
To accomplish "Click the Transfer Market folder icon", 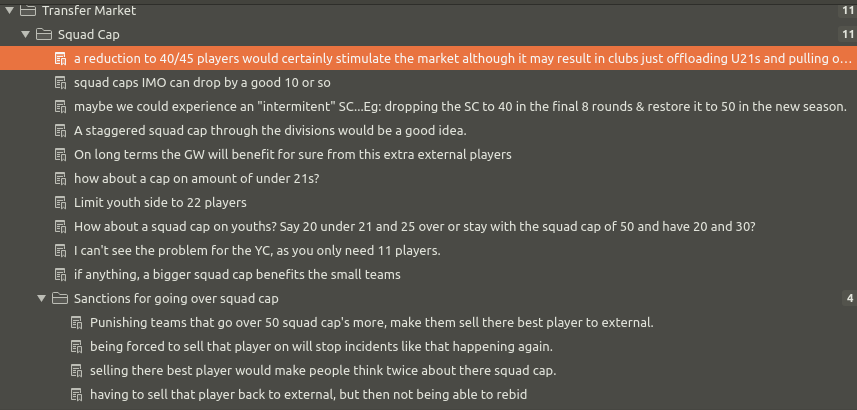I will point(28,11).
